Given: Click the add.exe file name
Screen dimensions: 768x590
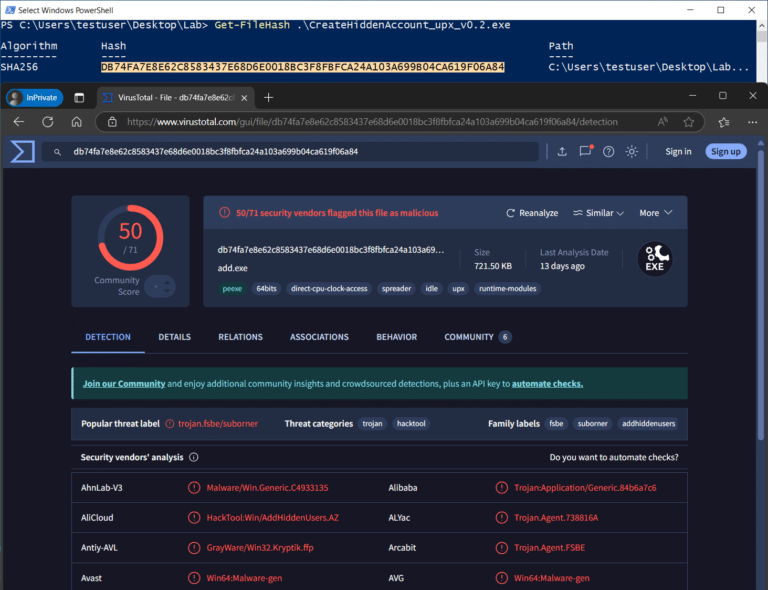Looking at the screenshot, I should pos(233,268).
